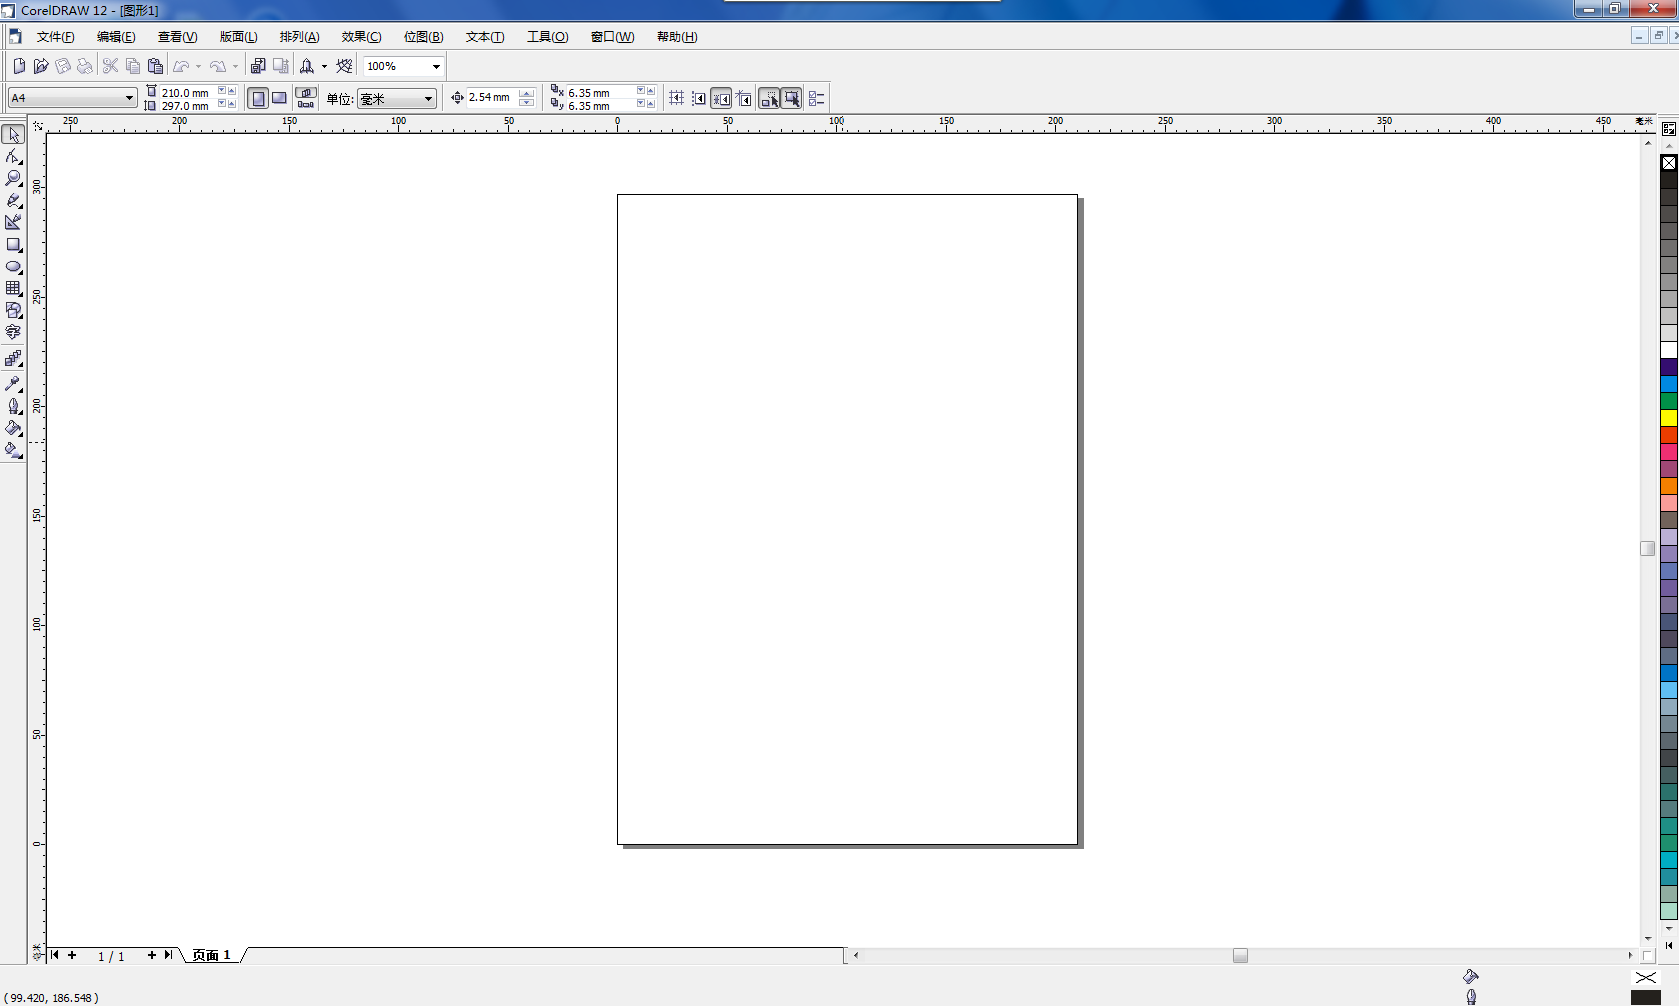Choose the Basic Shapes tool
Screen dimensions: 1679x1006
pos(14,311)
